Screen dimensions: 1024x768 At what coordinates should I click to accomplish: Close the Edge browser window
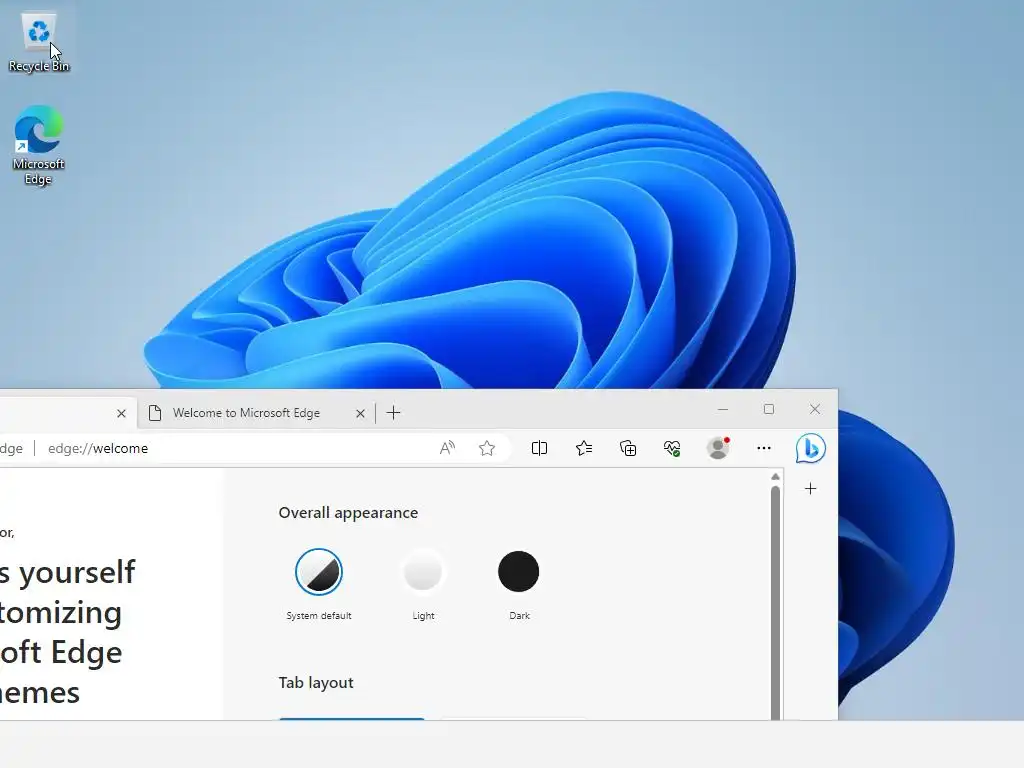(x=815, y=409)
